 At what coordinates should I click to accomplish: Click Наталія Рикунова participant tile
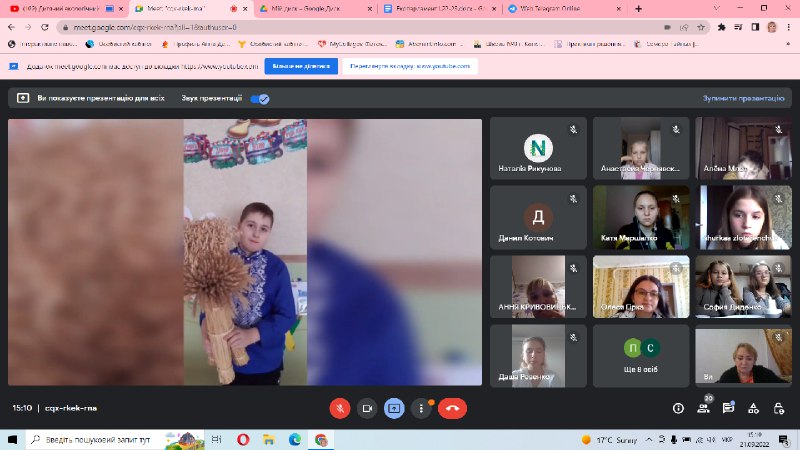538,148
